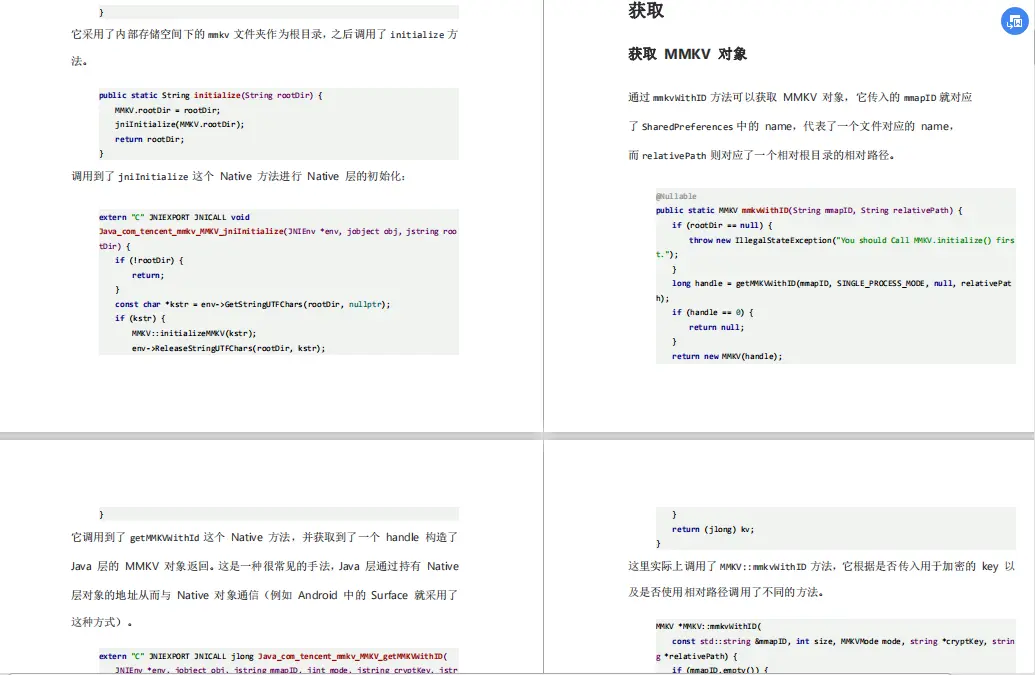Click the heading "获取 MMKV 对象"

click(x=687, y=54)
